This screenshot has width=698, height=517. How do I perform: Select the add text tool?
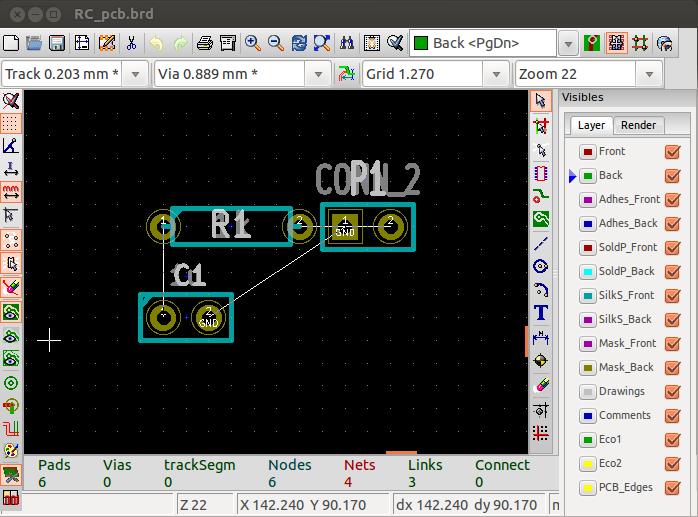coord(541,313)
